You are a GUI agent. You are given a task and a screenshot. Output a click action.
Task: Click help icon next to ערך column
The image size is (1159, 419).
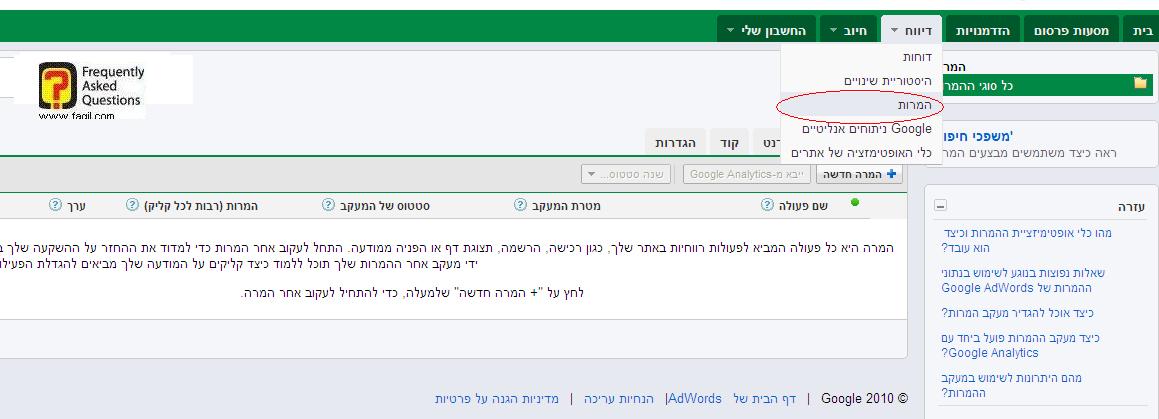pos(56,205)
